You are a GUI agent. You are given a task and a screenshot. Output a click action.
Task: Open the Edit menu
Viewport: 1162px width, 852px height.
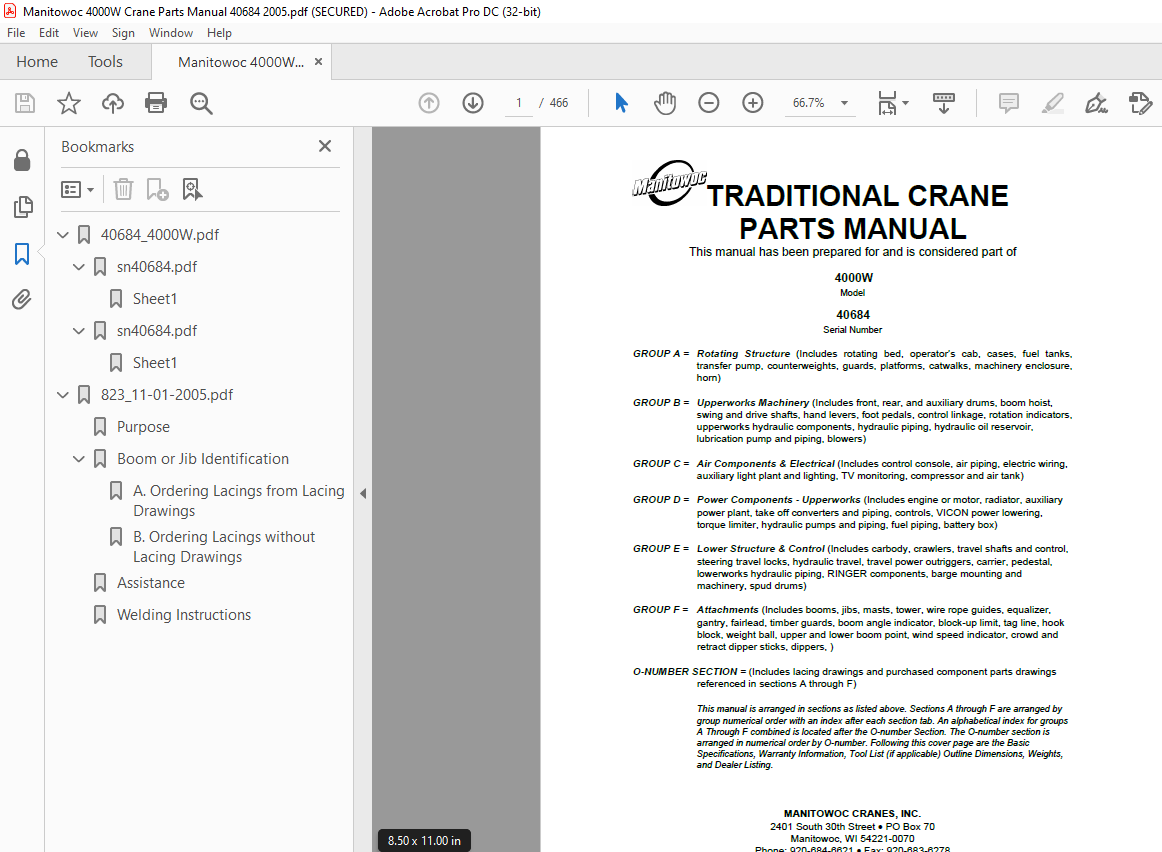[x=49, y=33]
